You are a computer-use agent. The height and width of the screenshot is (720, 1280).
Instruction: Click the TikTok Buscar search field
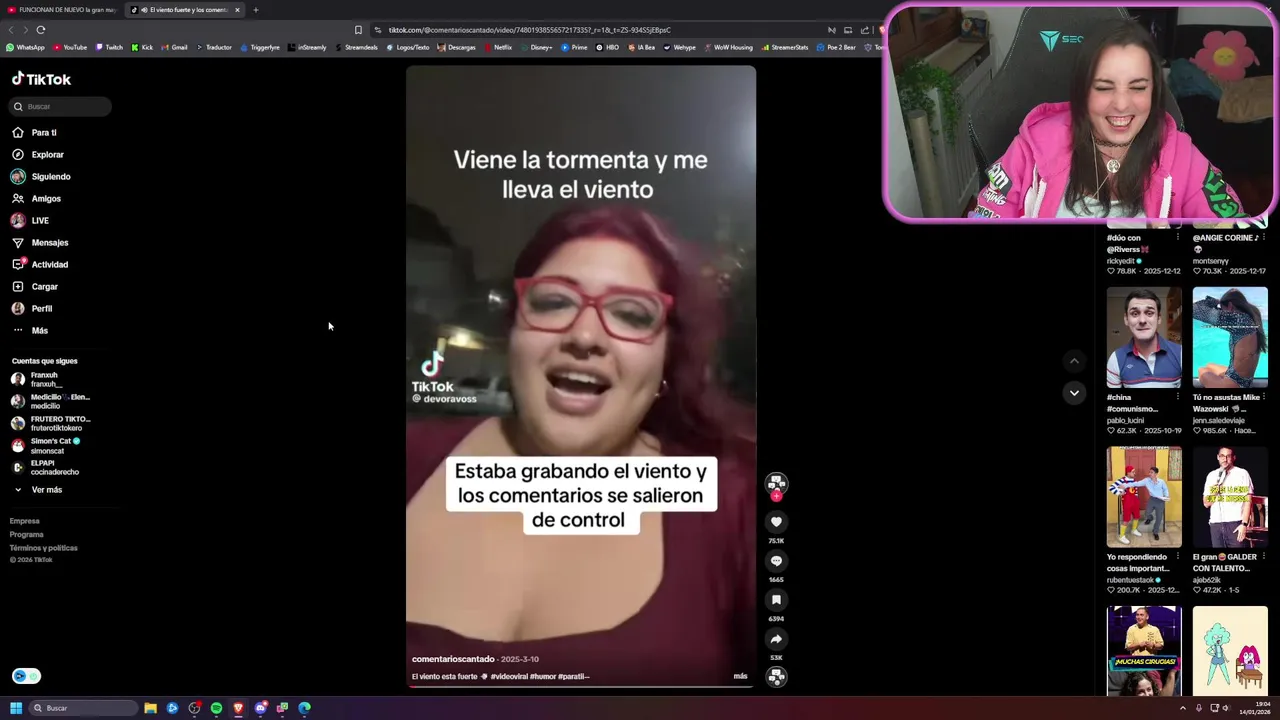(62, 106)
